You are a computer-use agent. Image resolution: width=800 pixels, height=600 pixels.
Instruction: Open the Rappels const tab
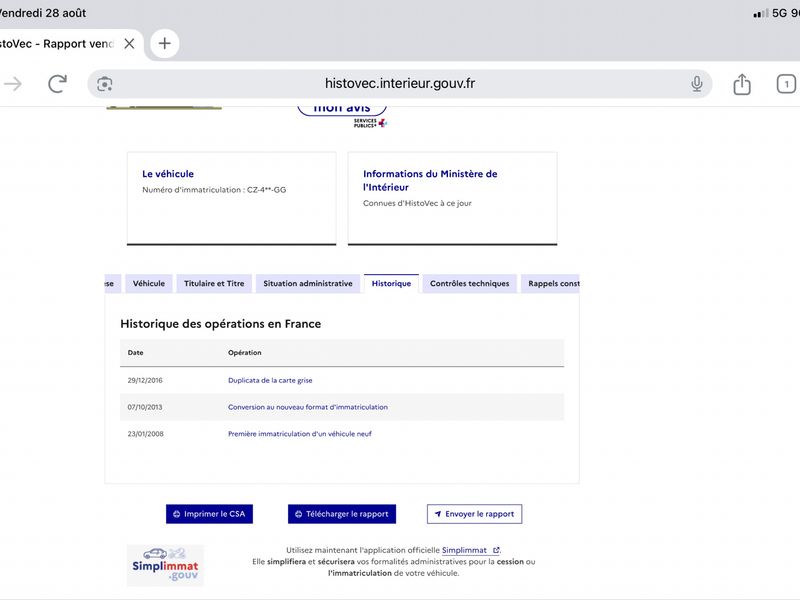(x=551, y=284)
